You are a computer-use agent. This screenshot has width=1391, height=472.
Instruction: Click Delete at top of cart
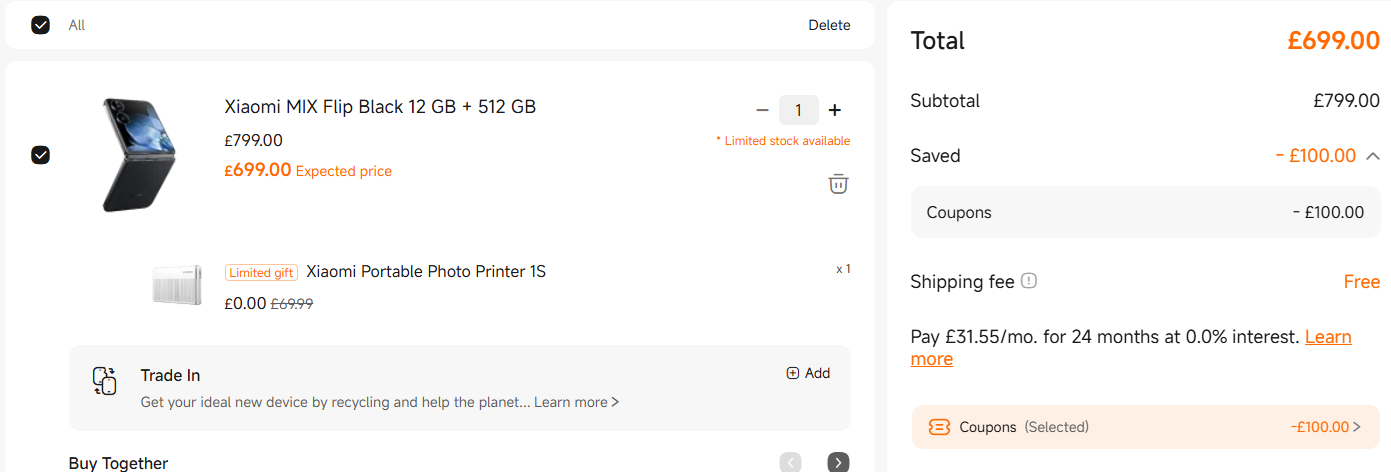tap(829, 25)
